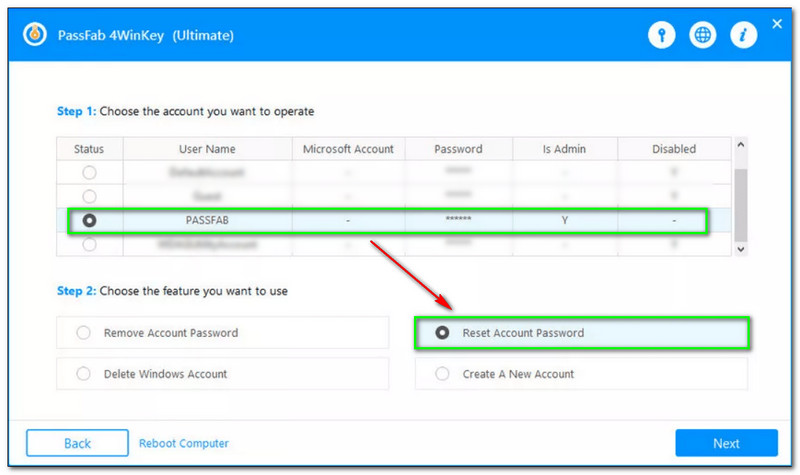
Task: Open the info about icon
Action: pyautogui.click(x=743, y=35)
